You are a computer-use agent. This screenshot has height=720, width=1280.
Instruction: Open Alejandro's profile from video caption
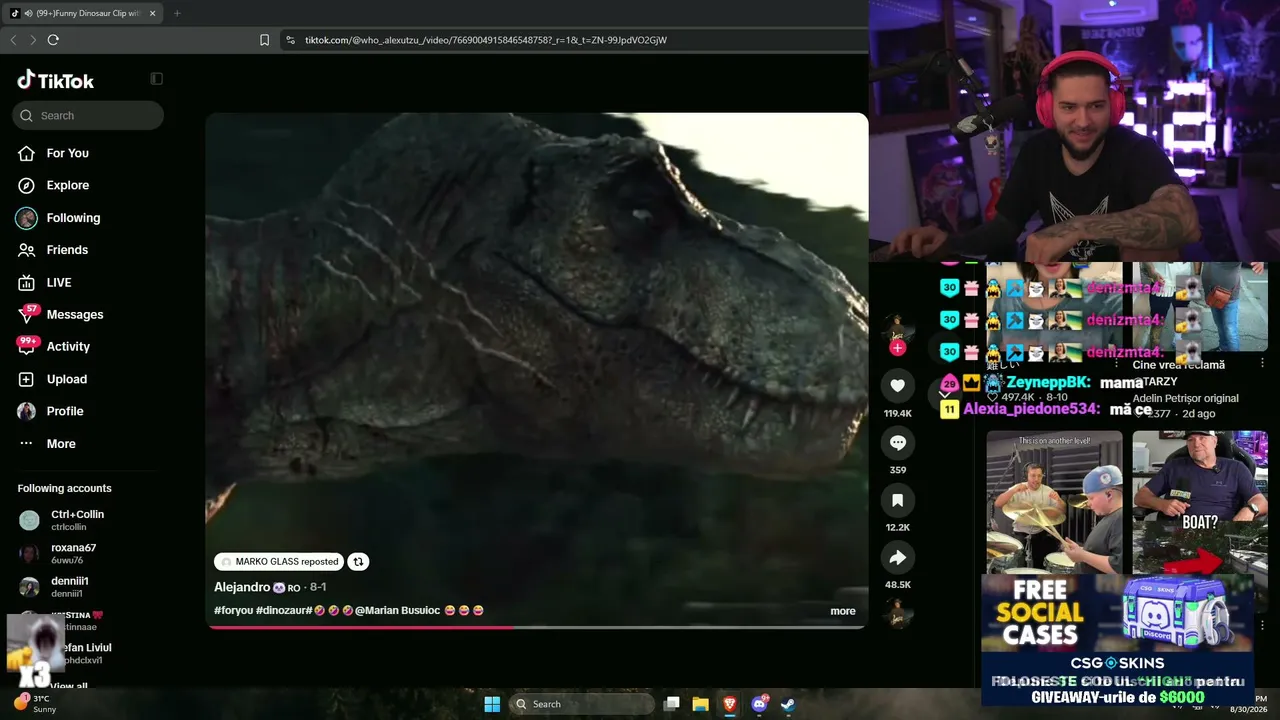[242, 587]
